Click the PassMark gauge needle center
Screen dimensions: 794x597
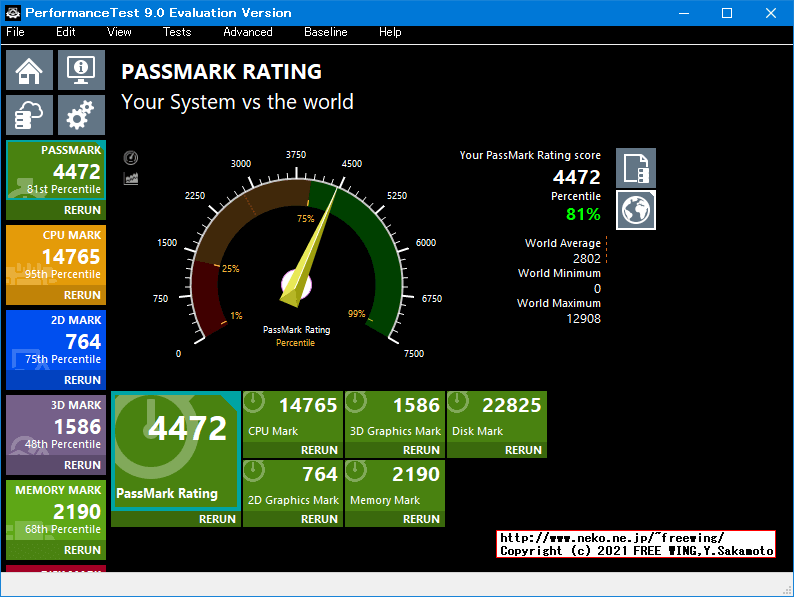coord(297,283)
